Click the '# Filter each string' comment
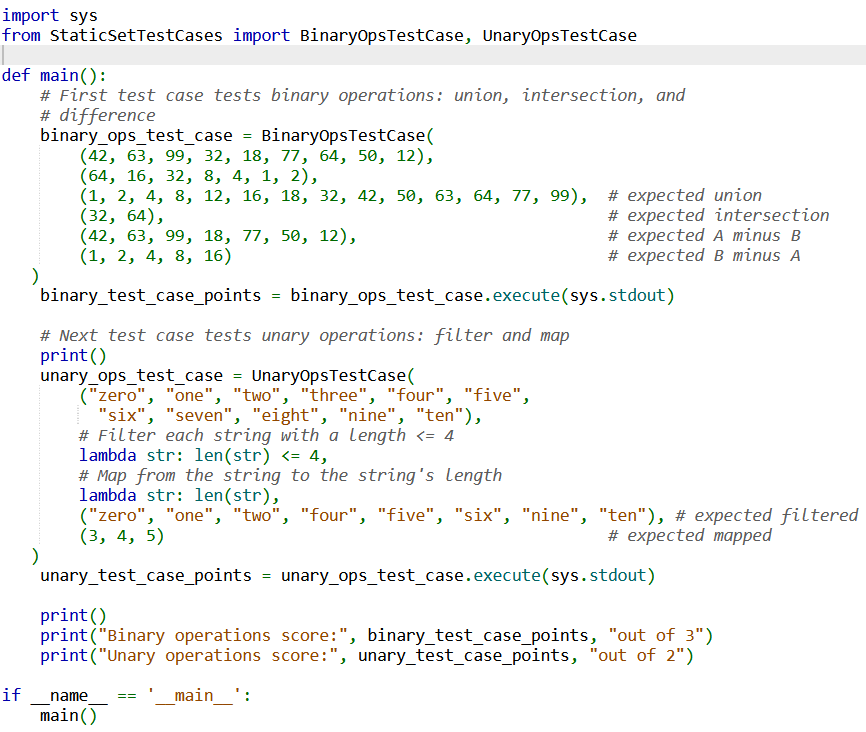This screenshot has width=866, height=732. [266, 435]
